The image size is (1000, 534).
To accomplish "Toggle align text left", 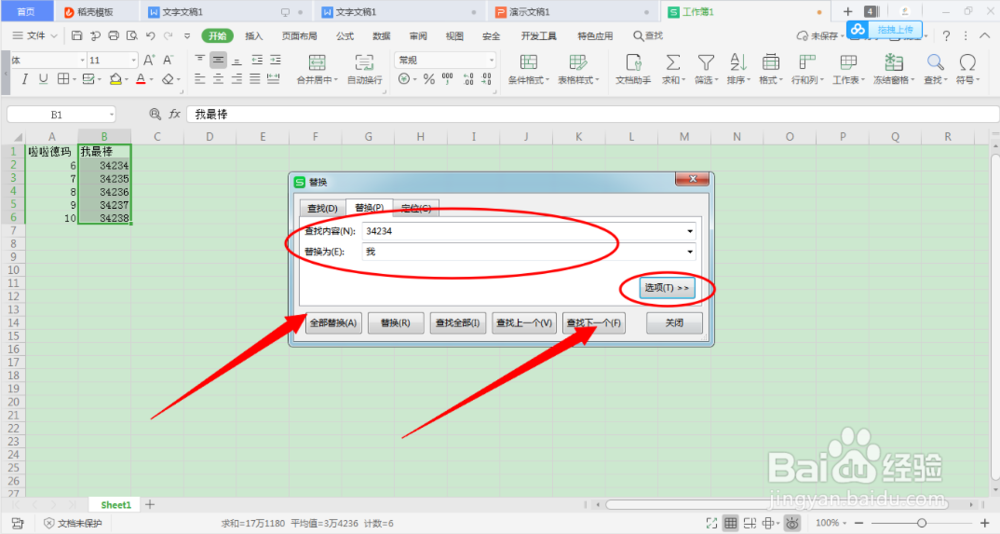I will click(x=200, y=79).
